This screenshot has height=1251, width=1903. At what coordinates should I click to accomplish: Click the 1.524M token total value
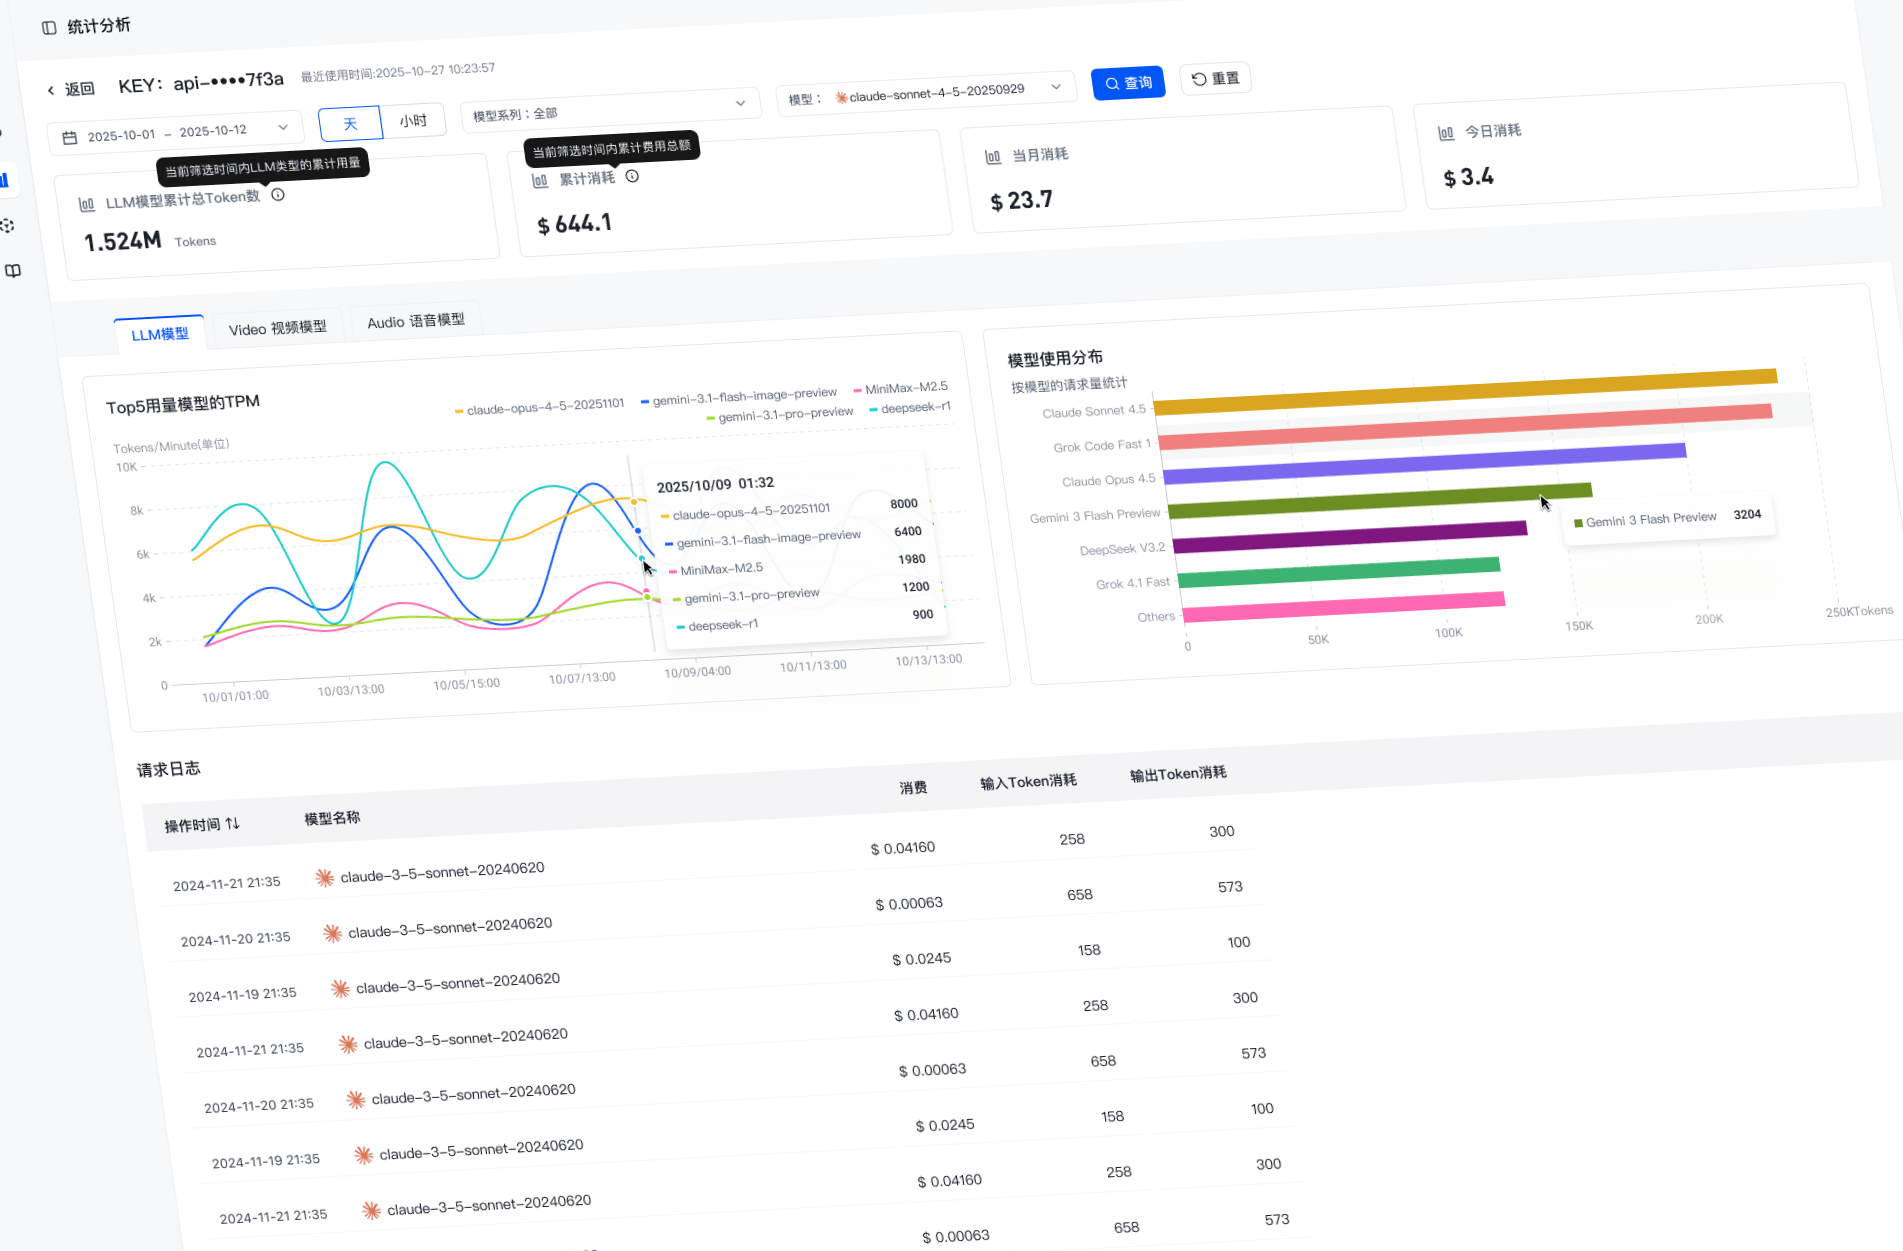click(122, 241)
